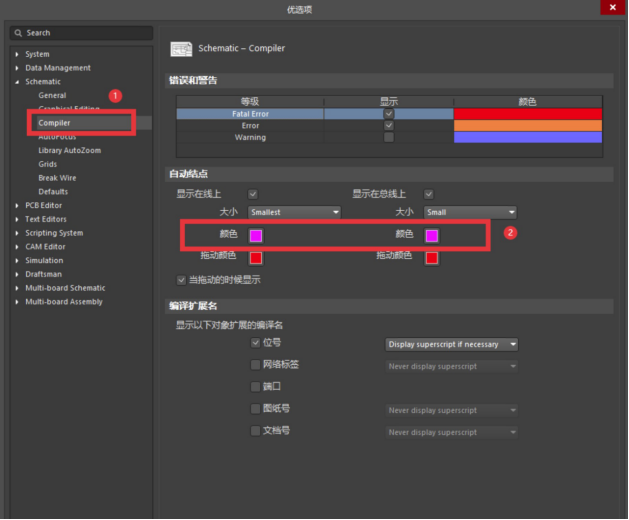Viewport: 629px width, 520px height.
Task: Click the Search input field
Action: pos(85,33)
